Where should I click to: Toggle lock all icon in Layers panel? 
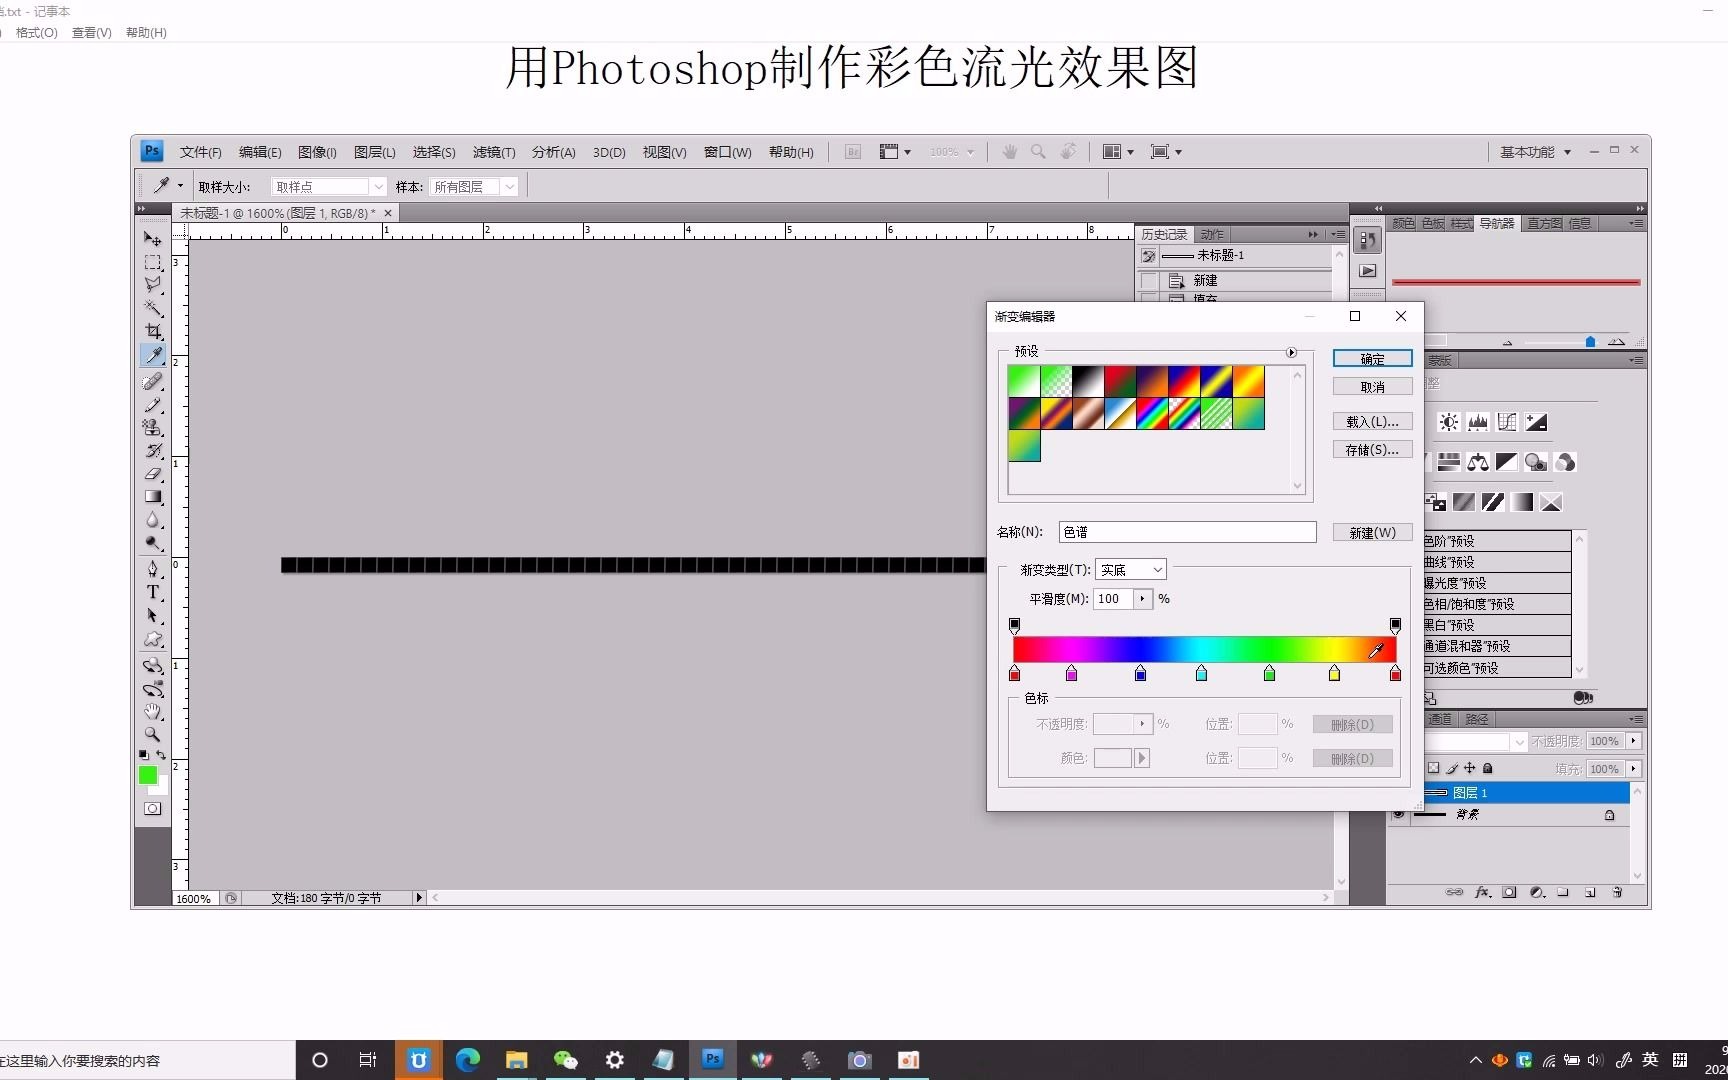click(1488, 768)
